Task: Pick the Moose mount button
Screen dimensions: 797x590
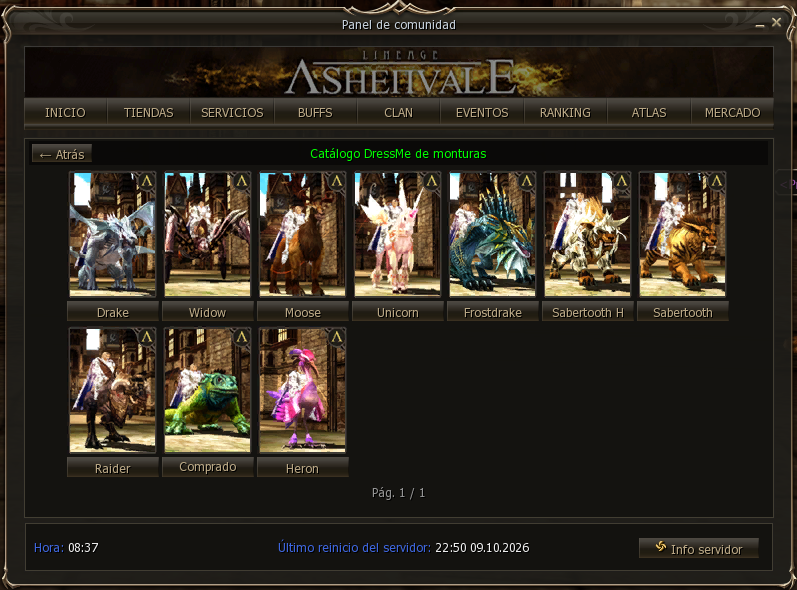Action: [302, 312]
